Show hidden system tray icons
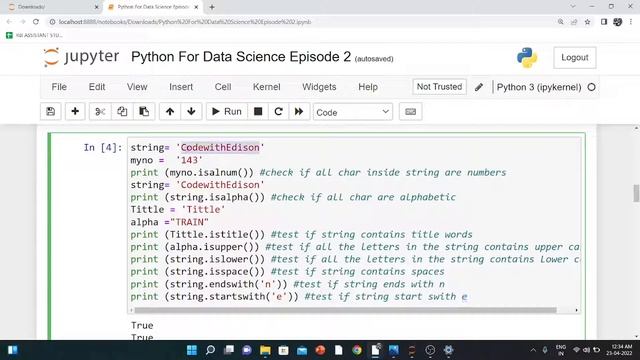640x360 pixels. 533,350
